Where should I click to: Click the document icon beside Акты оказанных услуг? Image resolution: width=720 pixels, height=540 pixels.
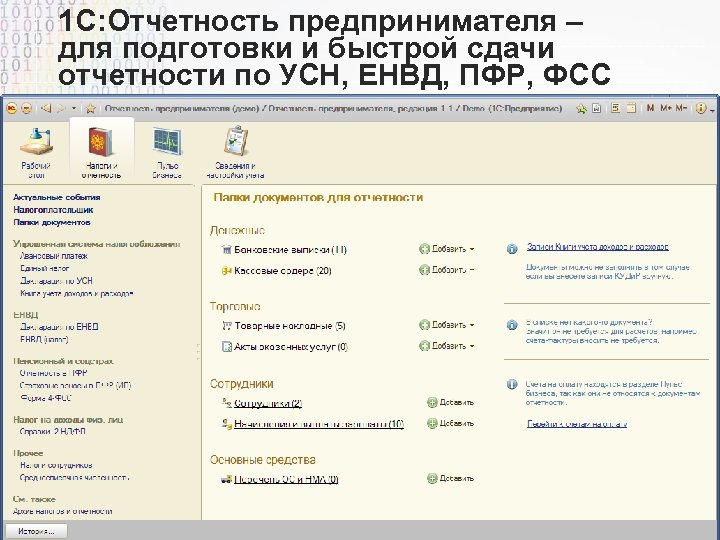coord(226,347)
